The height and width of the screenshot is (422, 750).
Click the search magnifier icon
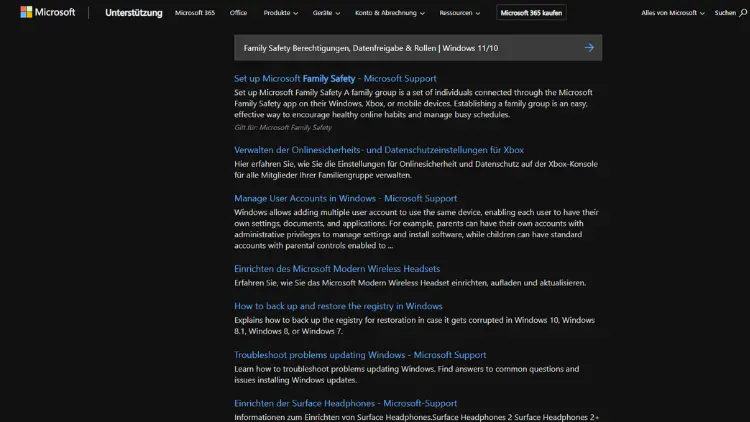coord(743,13)
